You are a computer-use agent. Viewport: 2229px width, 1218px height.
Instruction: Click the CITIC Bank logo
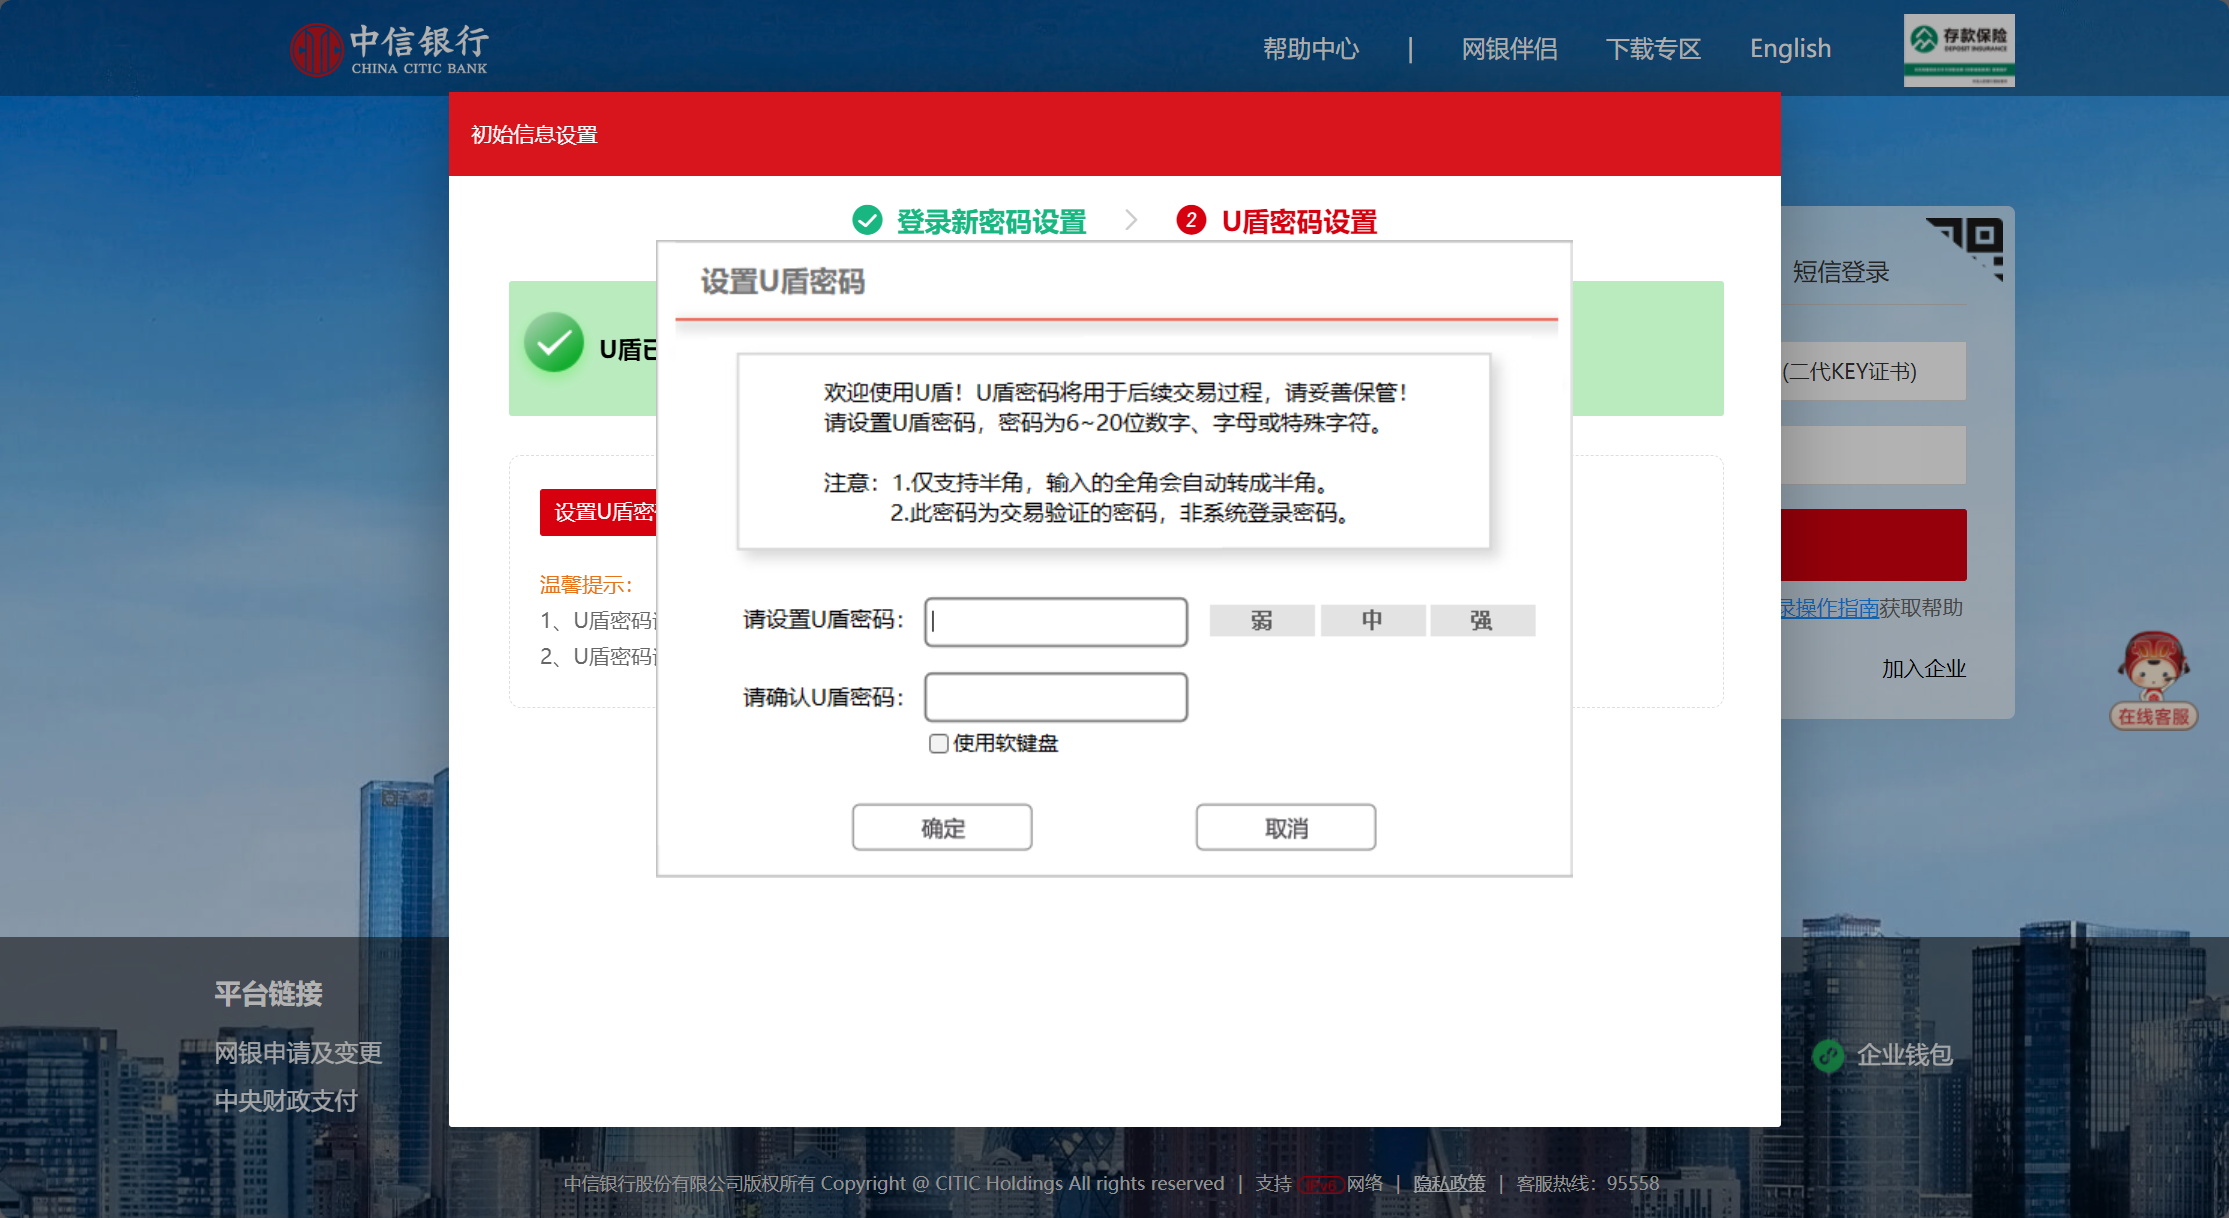[x=388, y=49]
